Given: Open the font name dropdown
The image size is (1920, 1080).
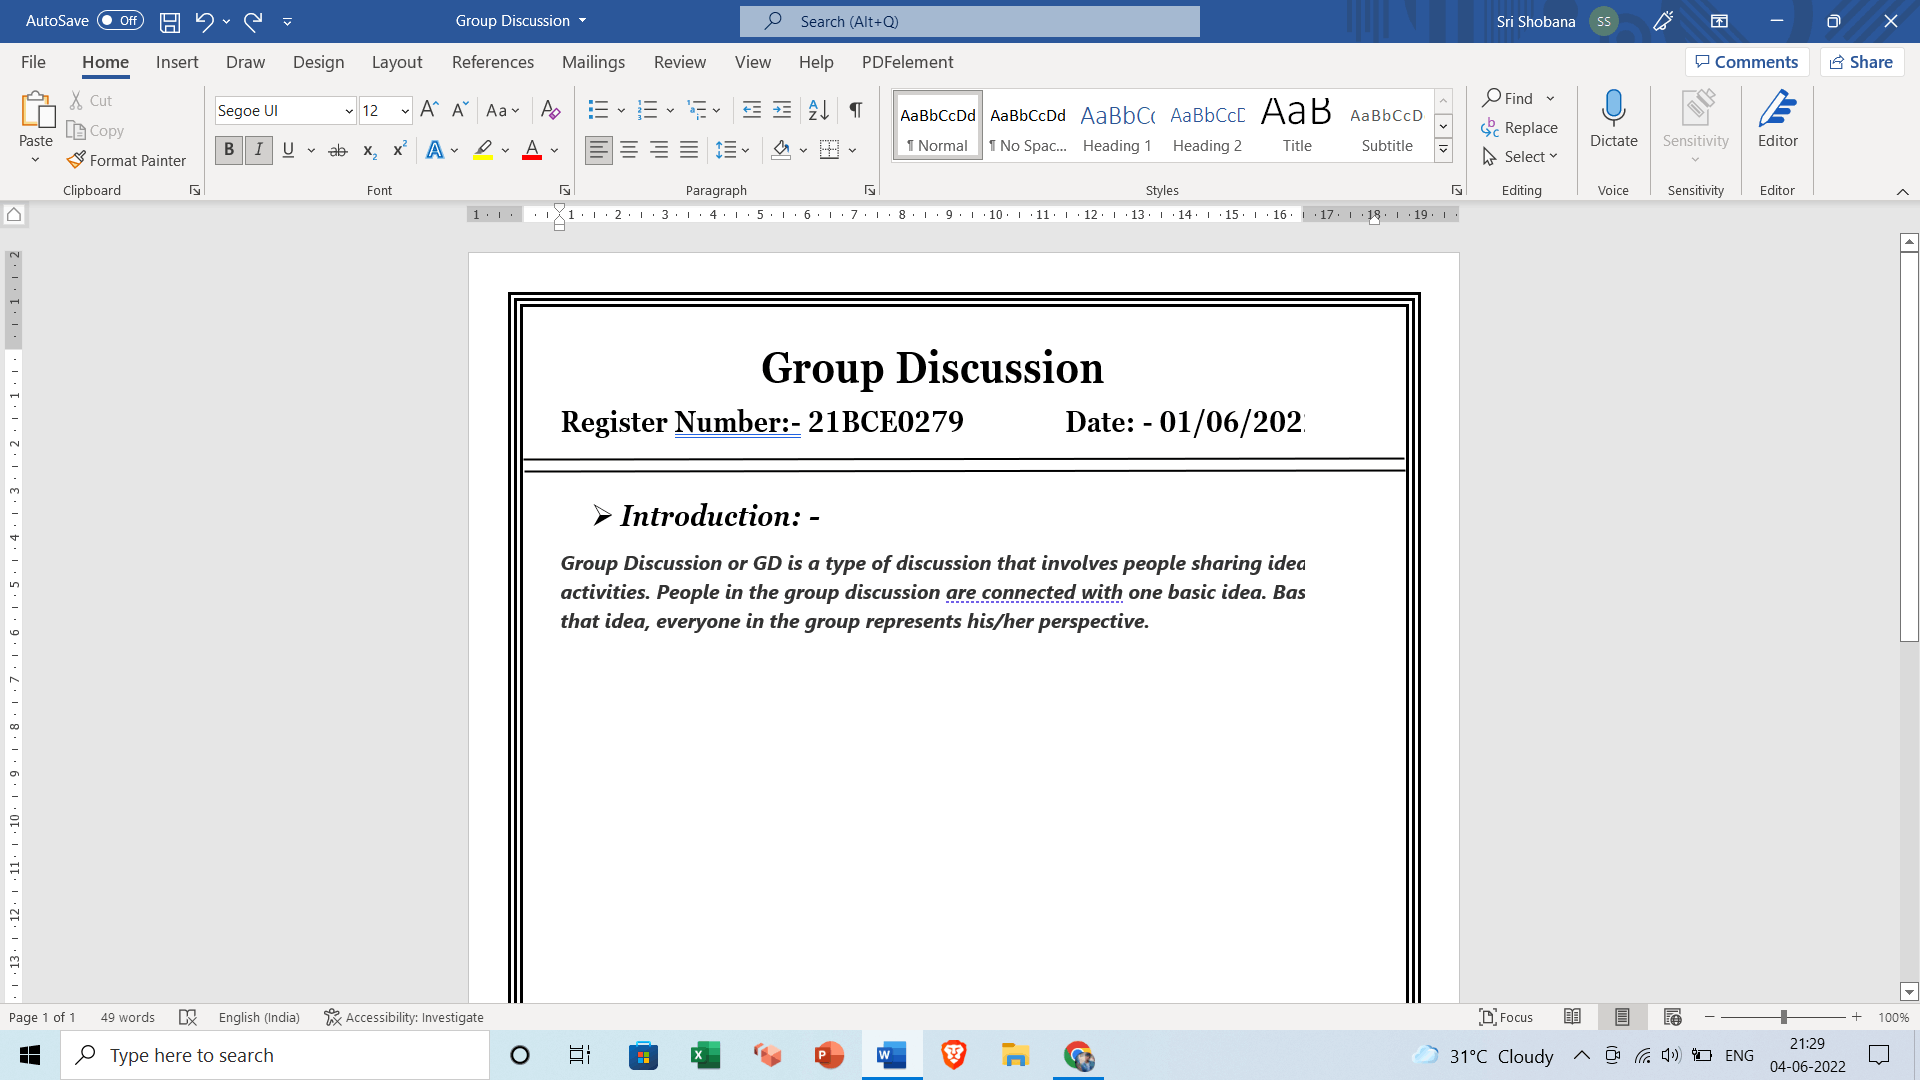Looking at the screenshot, I should point(349,111).
